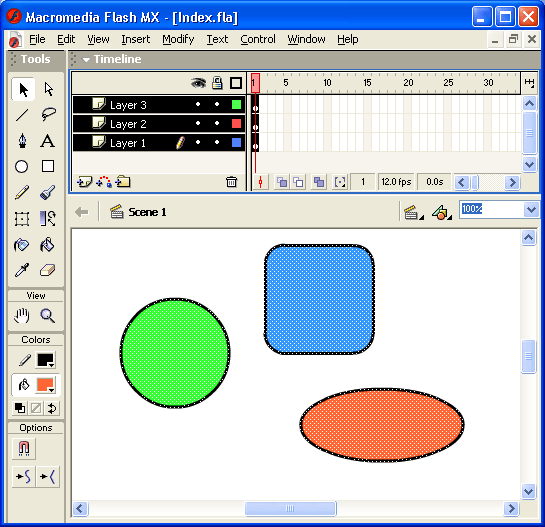
Task: Activate the Text tool
Action: 48,141
